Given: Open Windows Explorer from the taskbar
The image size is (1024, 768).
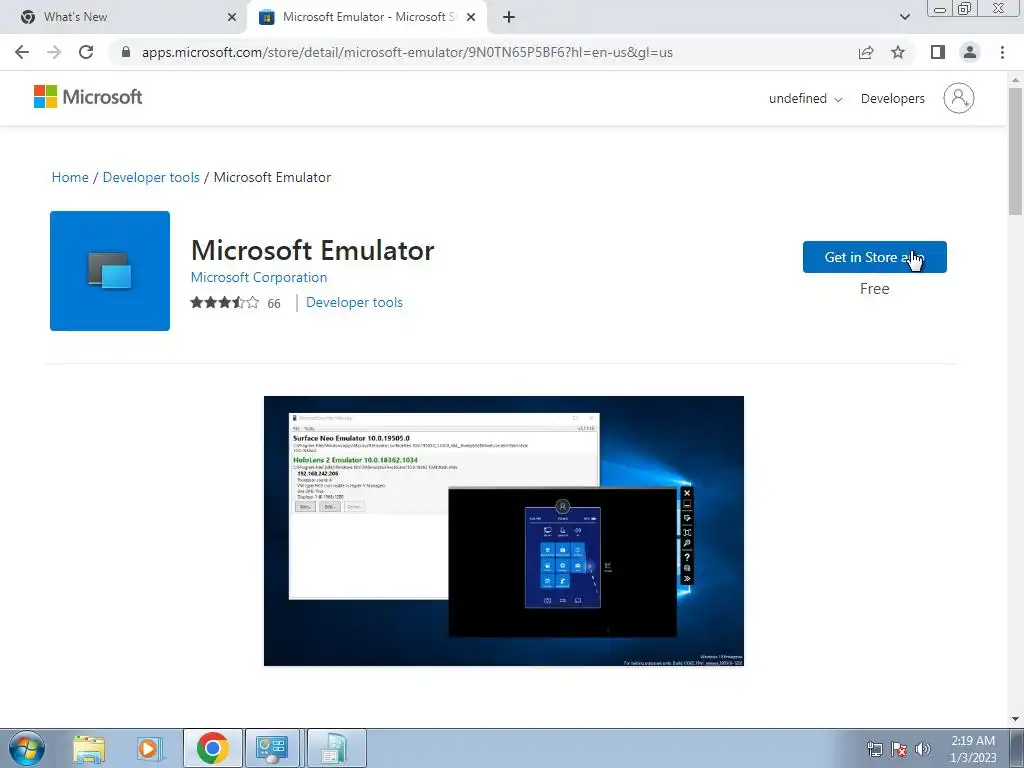Looking at the screenshot, I should [x=89, y=748].
